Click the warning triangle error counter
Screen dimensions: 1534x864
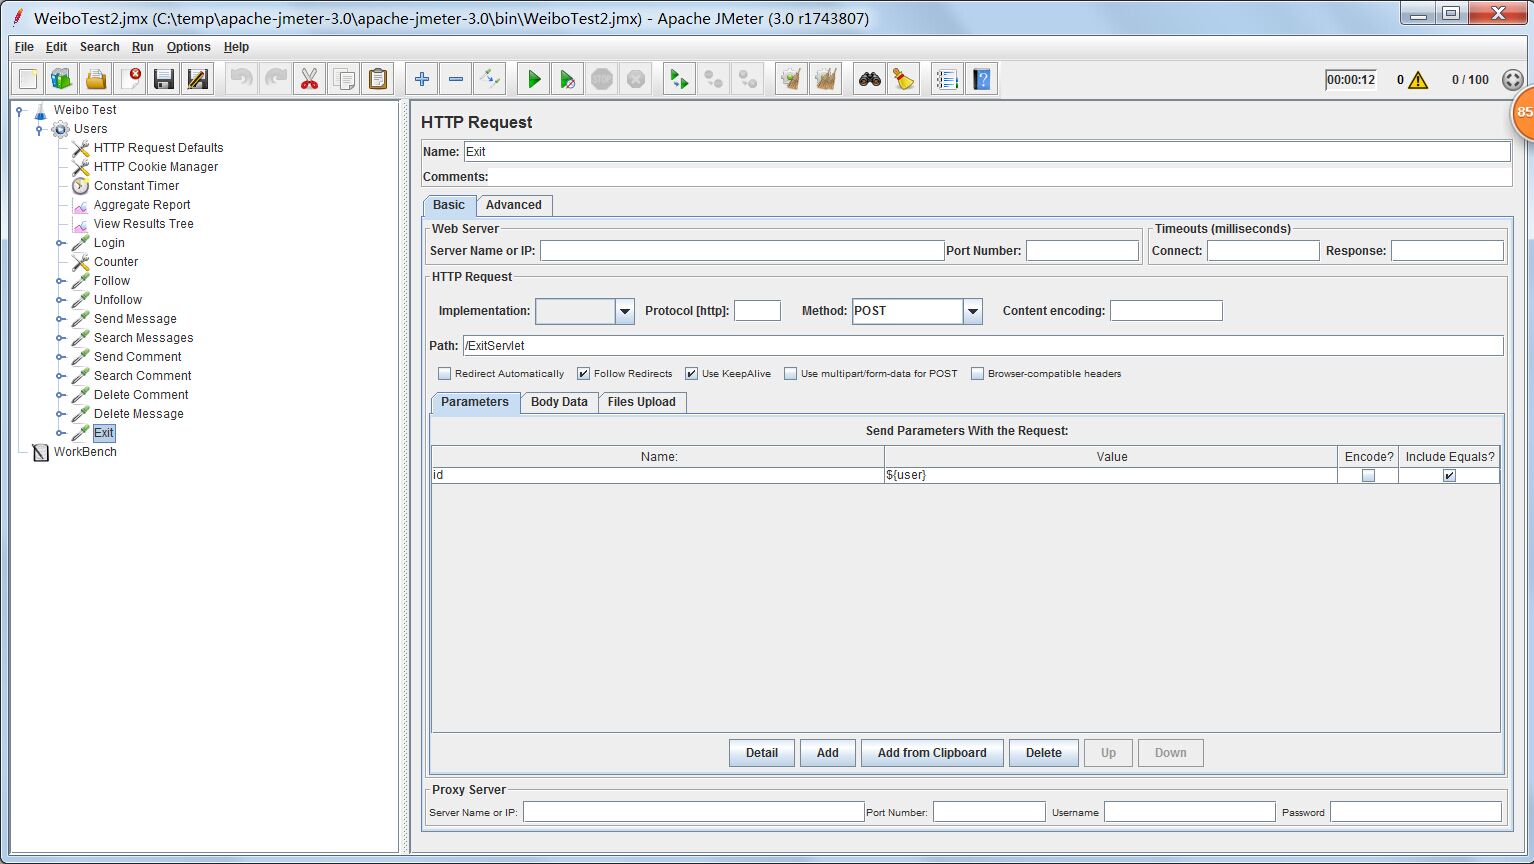1418,80
